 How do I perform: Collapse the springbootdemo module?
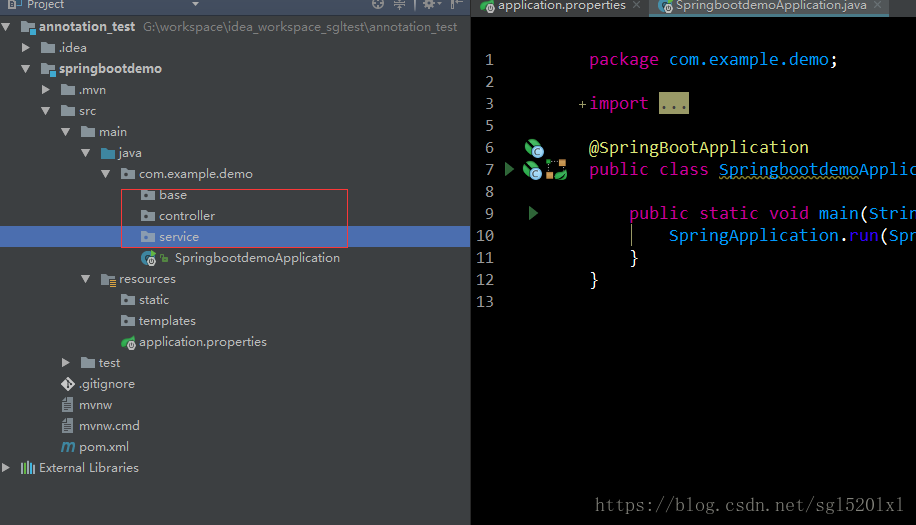[x=26, y=68]
